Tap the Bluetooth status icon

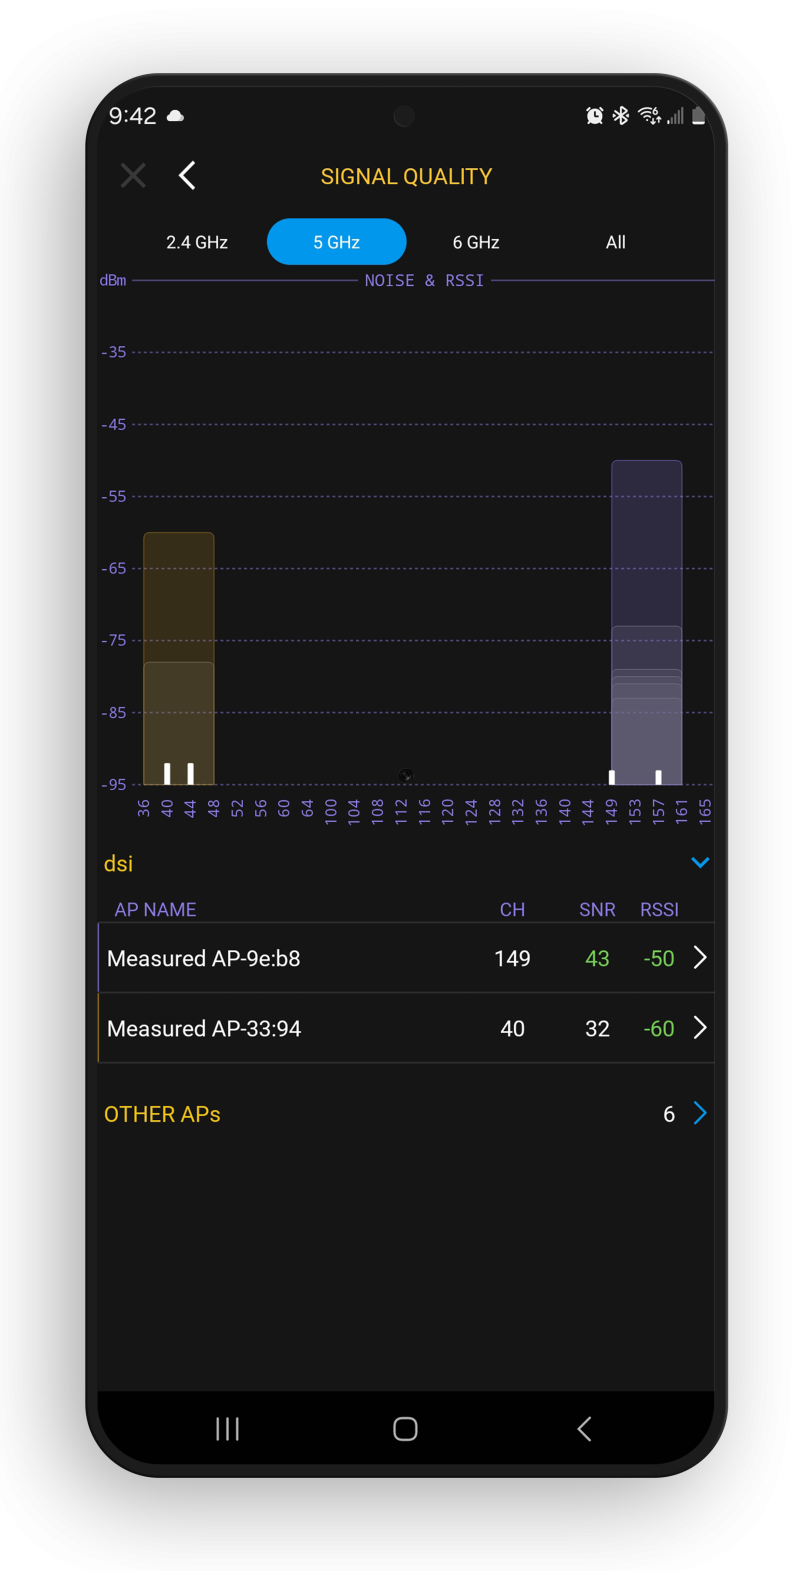click(621, 116)
